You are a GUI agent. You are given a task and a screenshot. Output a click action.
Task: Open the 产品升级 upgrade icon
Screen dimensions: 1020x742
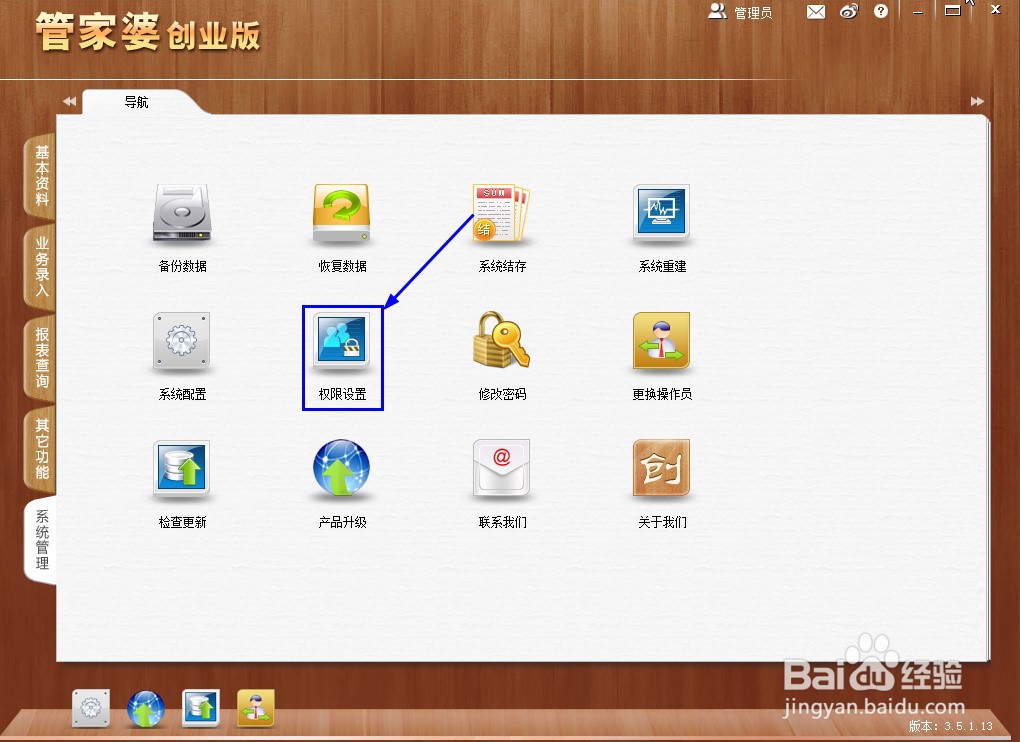[341, 467]
